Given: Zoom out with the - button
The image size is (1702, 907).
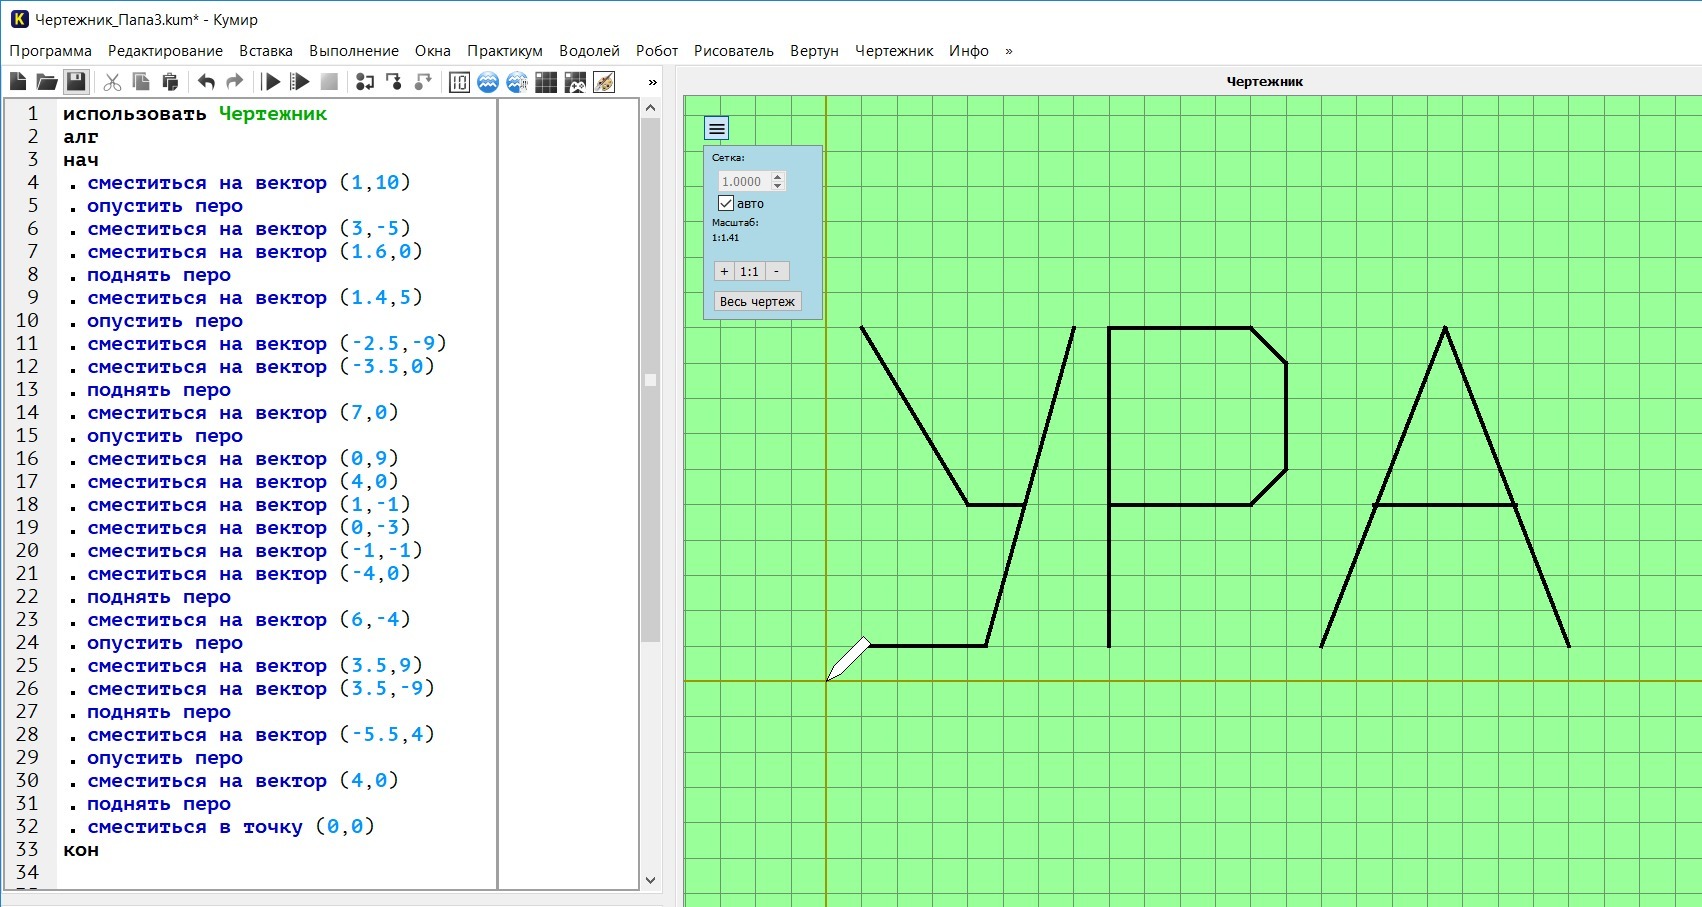Looking at the screenshot, I should 776,271.
